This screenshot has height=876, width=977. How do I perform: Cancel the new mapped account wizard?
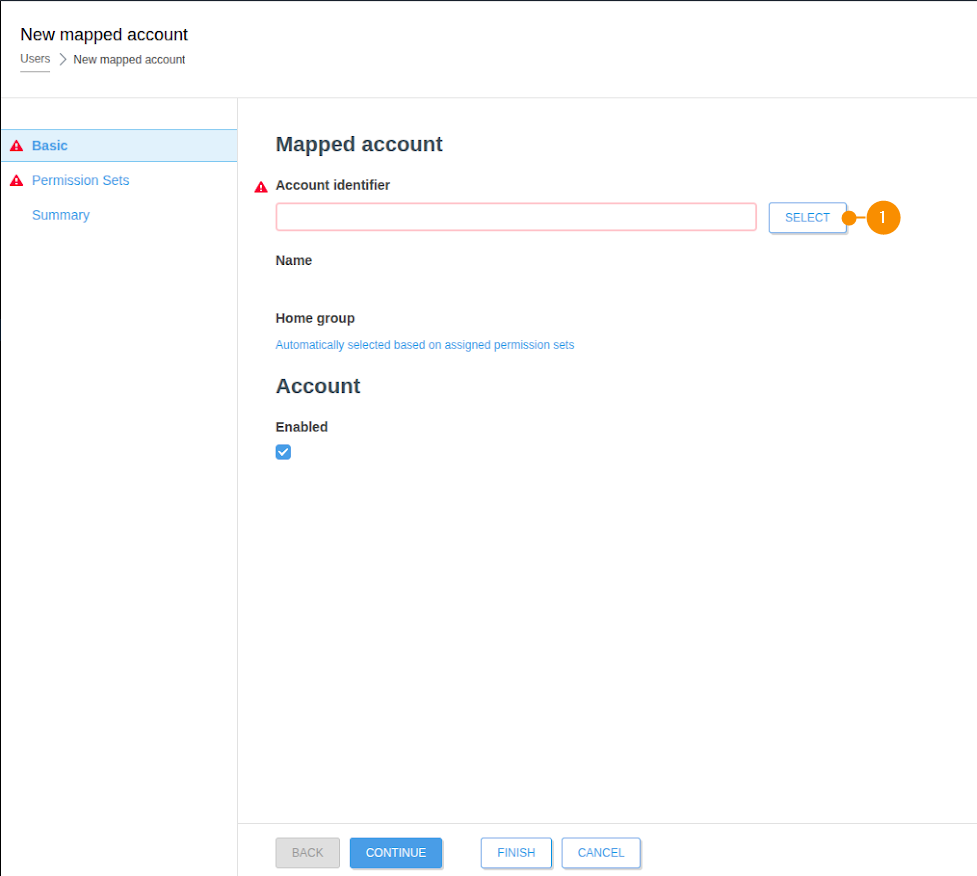[601, 853]
